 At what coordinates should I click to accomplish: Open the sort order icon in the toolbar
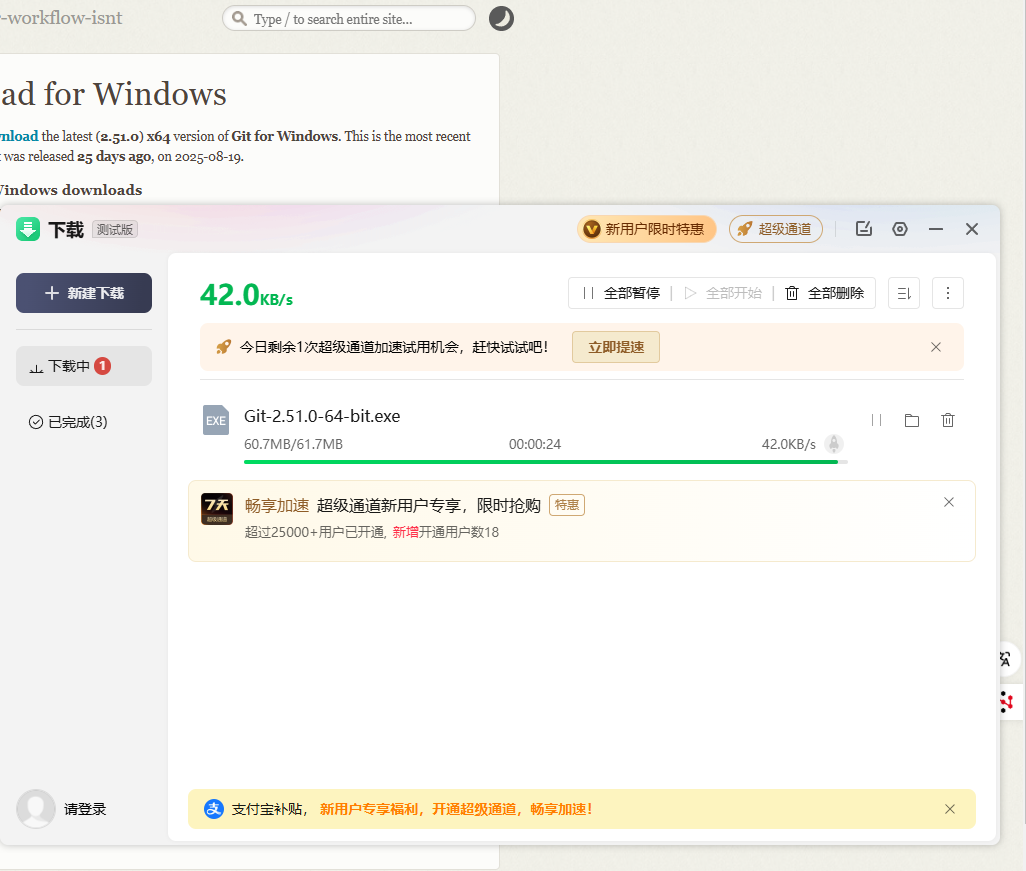tap(903, 293)
